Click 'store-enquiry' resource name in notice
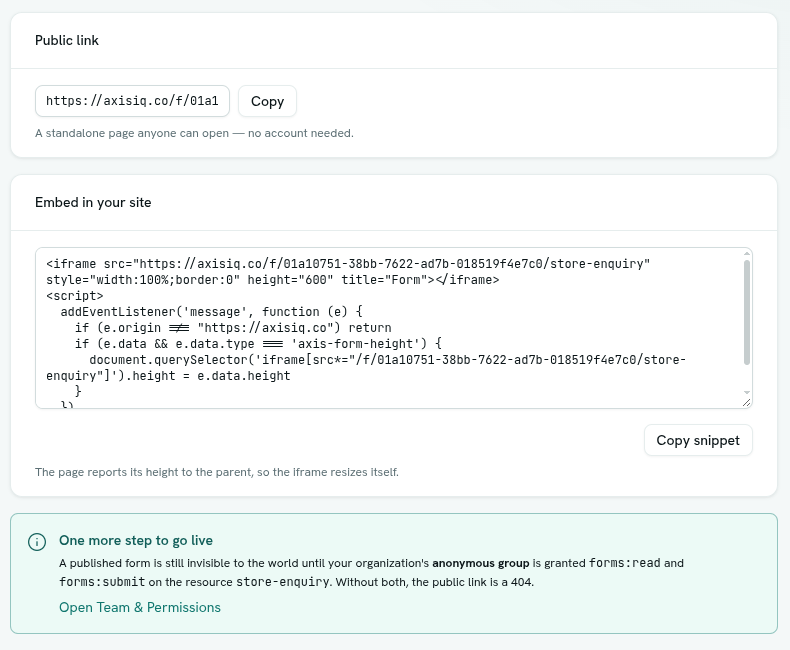 click(283, 582)
